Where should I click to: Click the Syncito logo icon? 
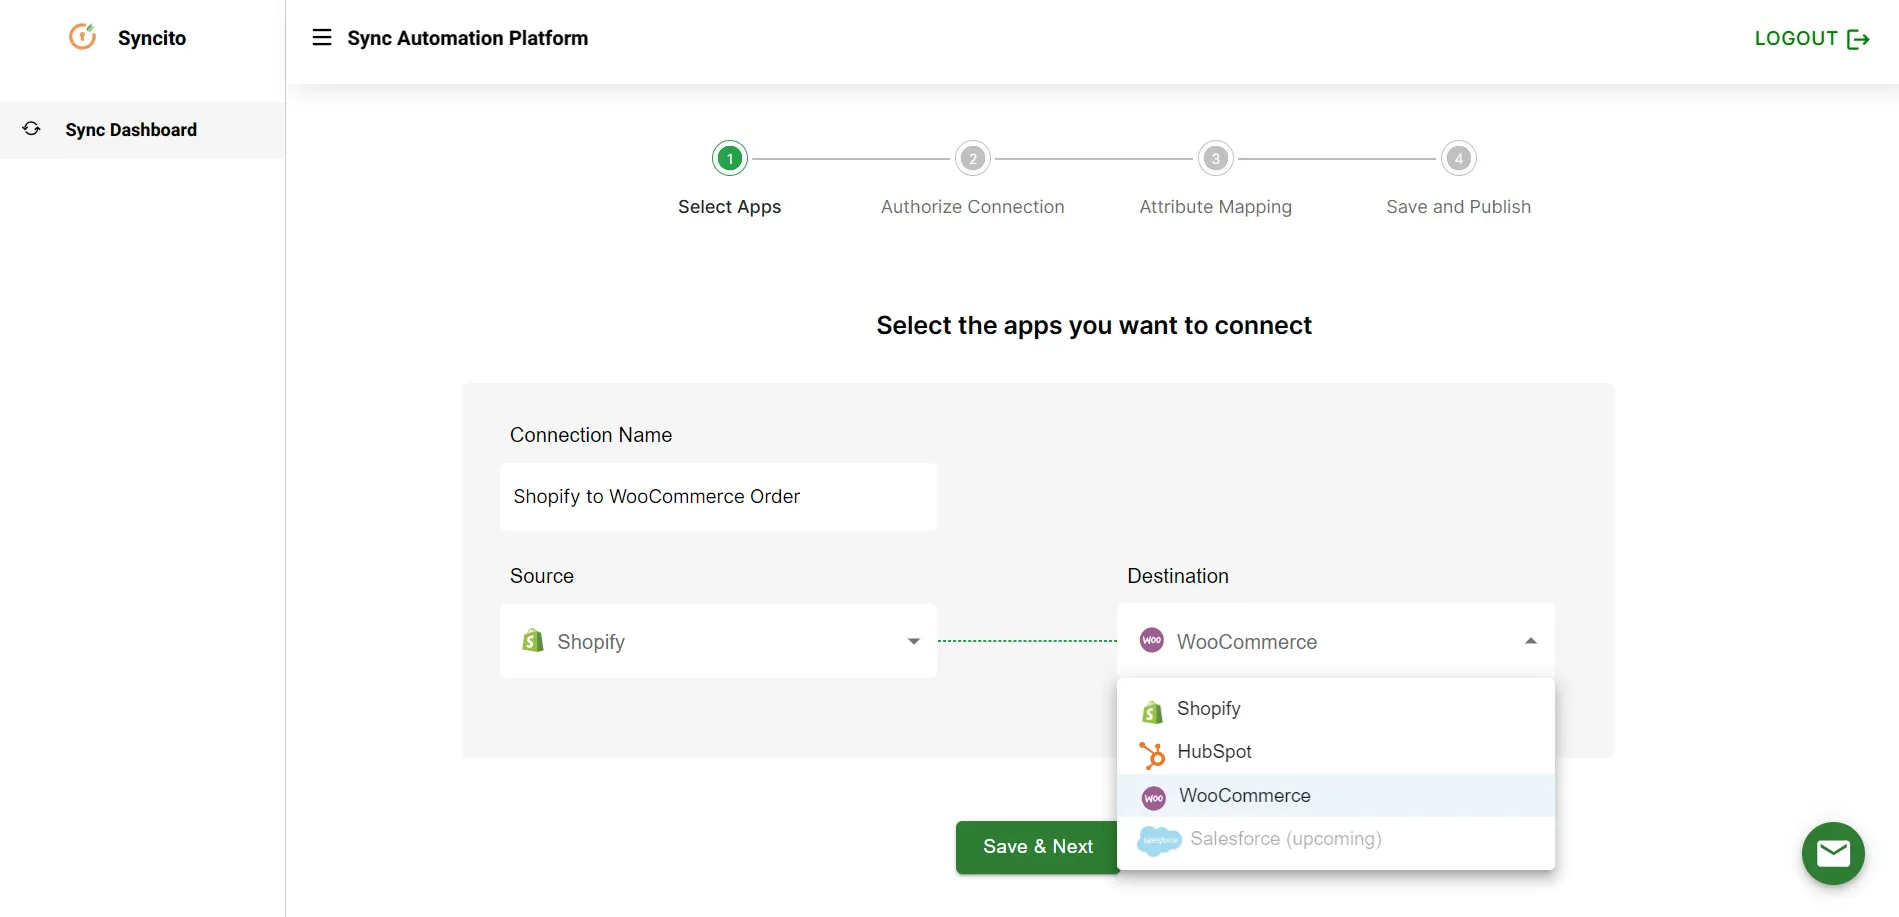(82, 37)
